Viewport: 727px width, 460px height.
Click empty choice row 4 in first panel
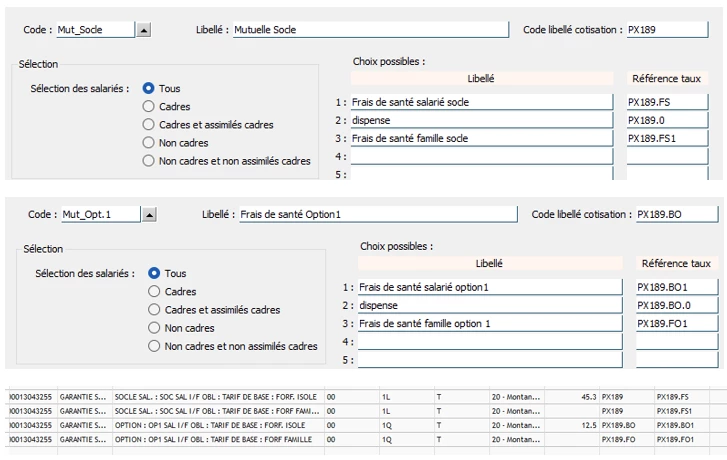pos(480,157)
